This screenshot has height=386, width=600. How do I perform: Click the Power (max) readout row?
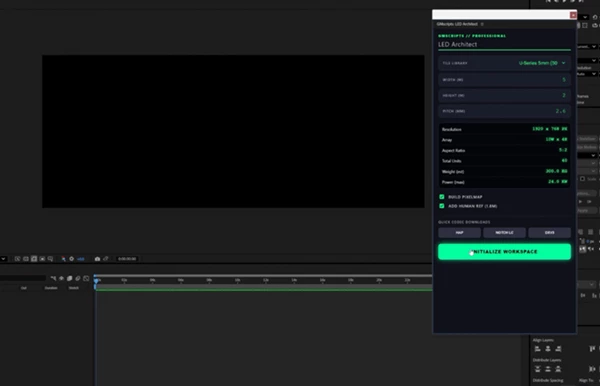click(x=504, y=182)
